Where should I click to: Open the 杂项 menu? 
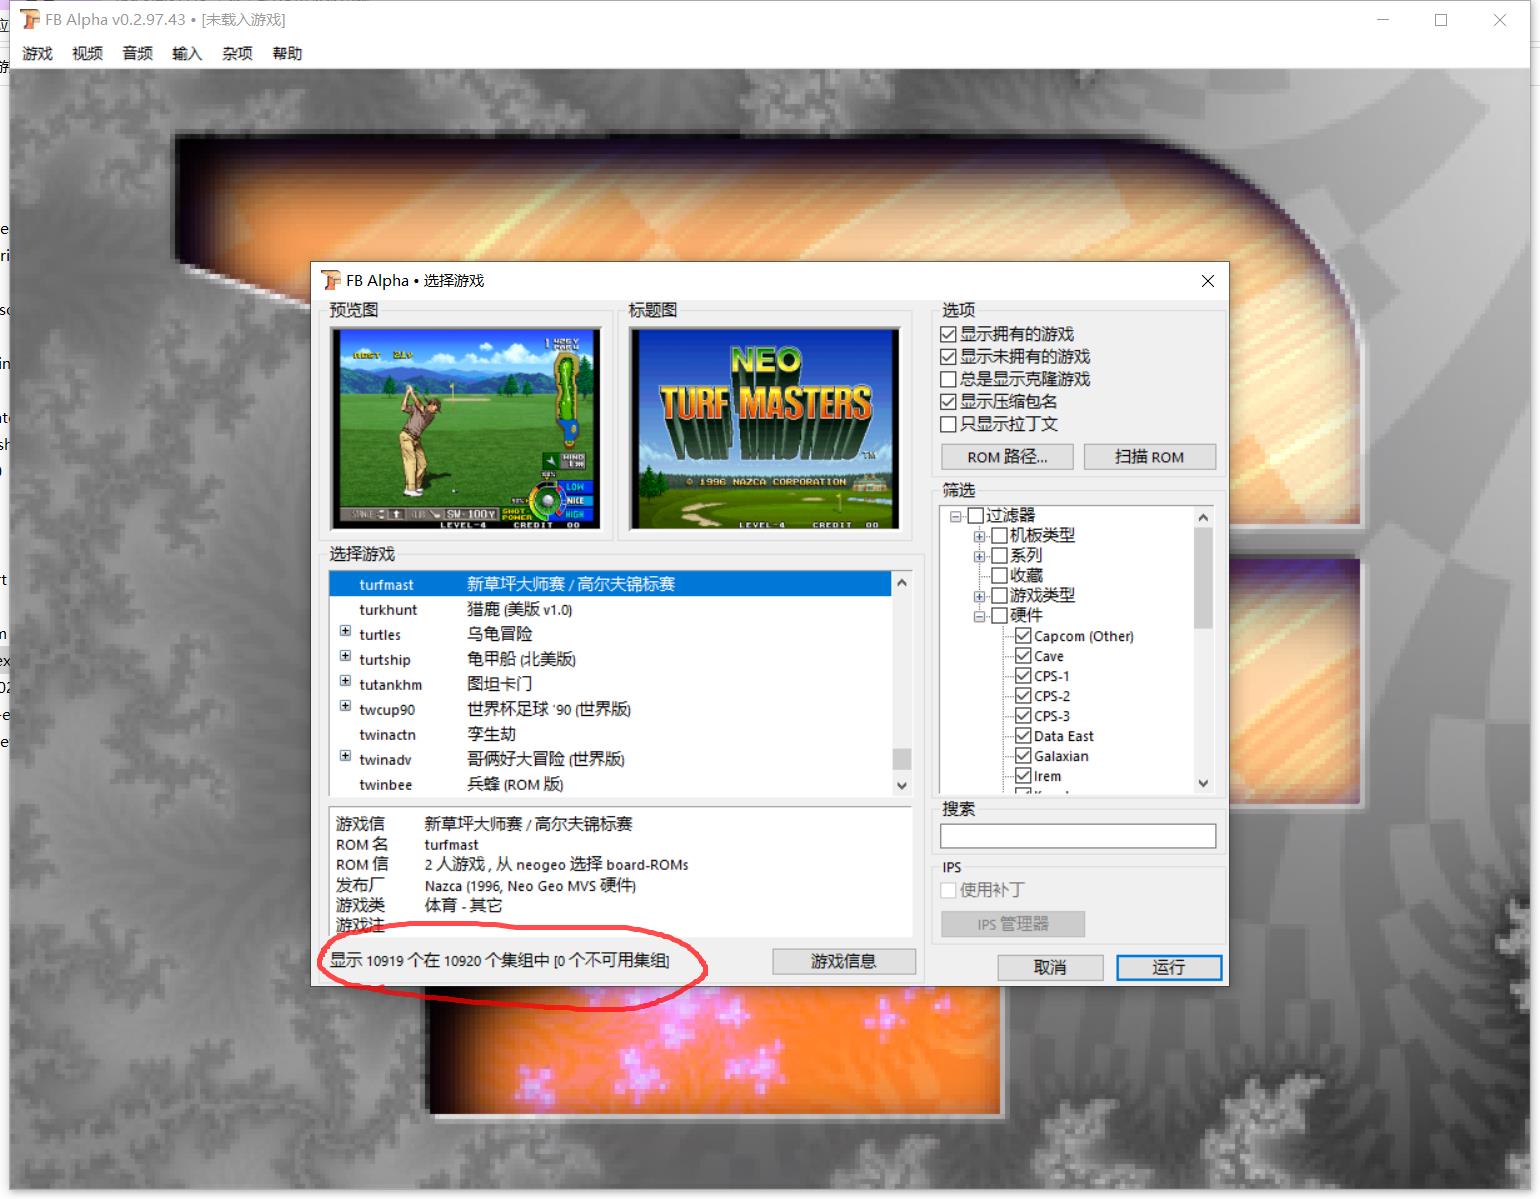coord(237,54)
